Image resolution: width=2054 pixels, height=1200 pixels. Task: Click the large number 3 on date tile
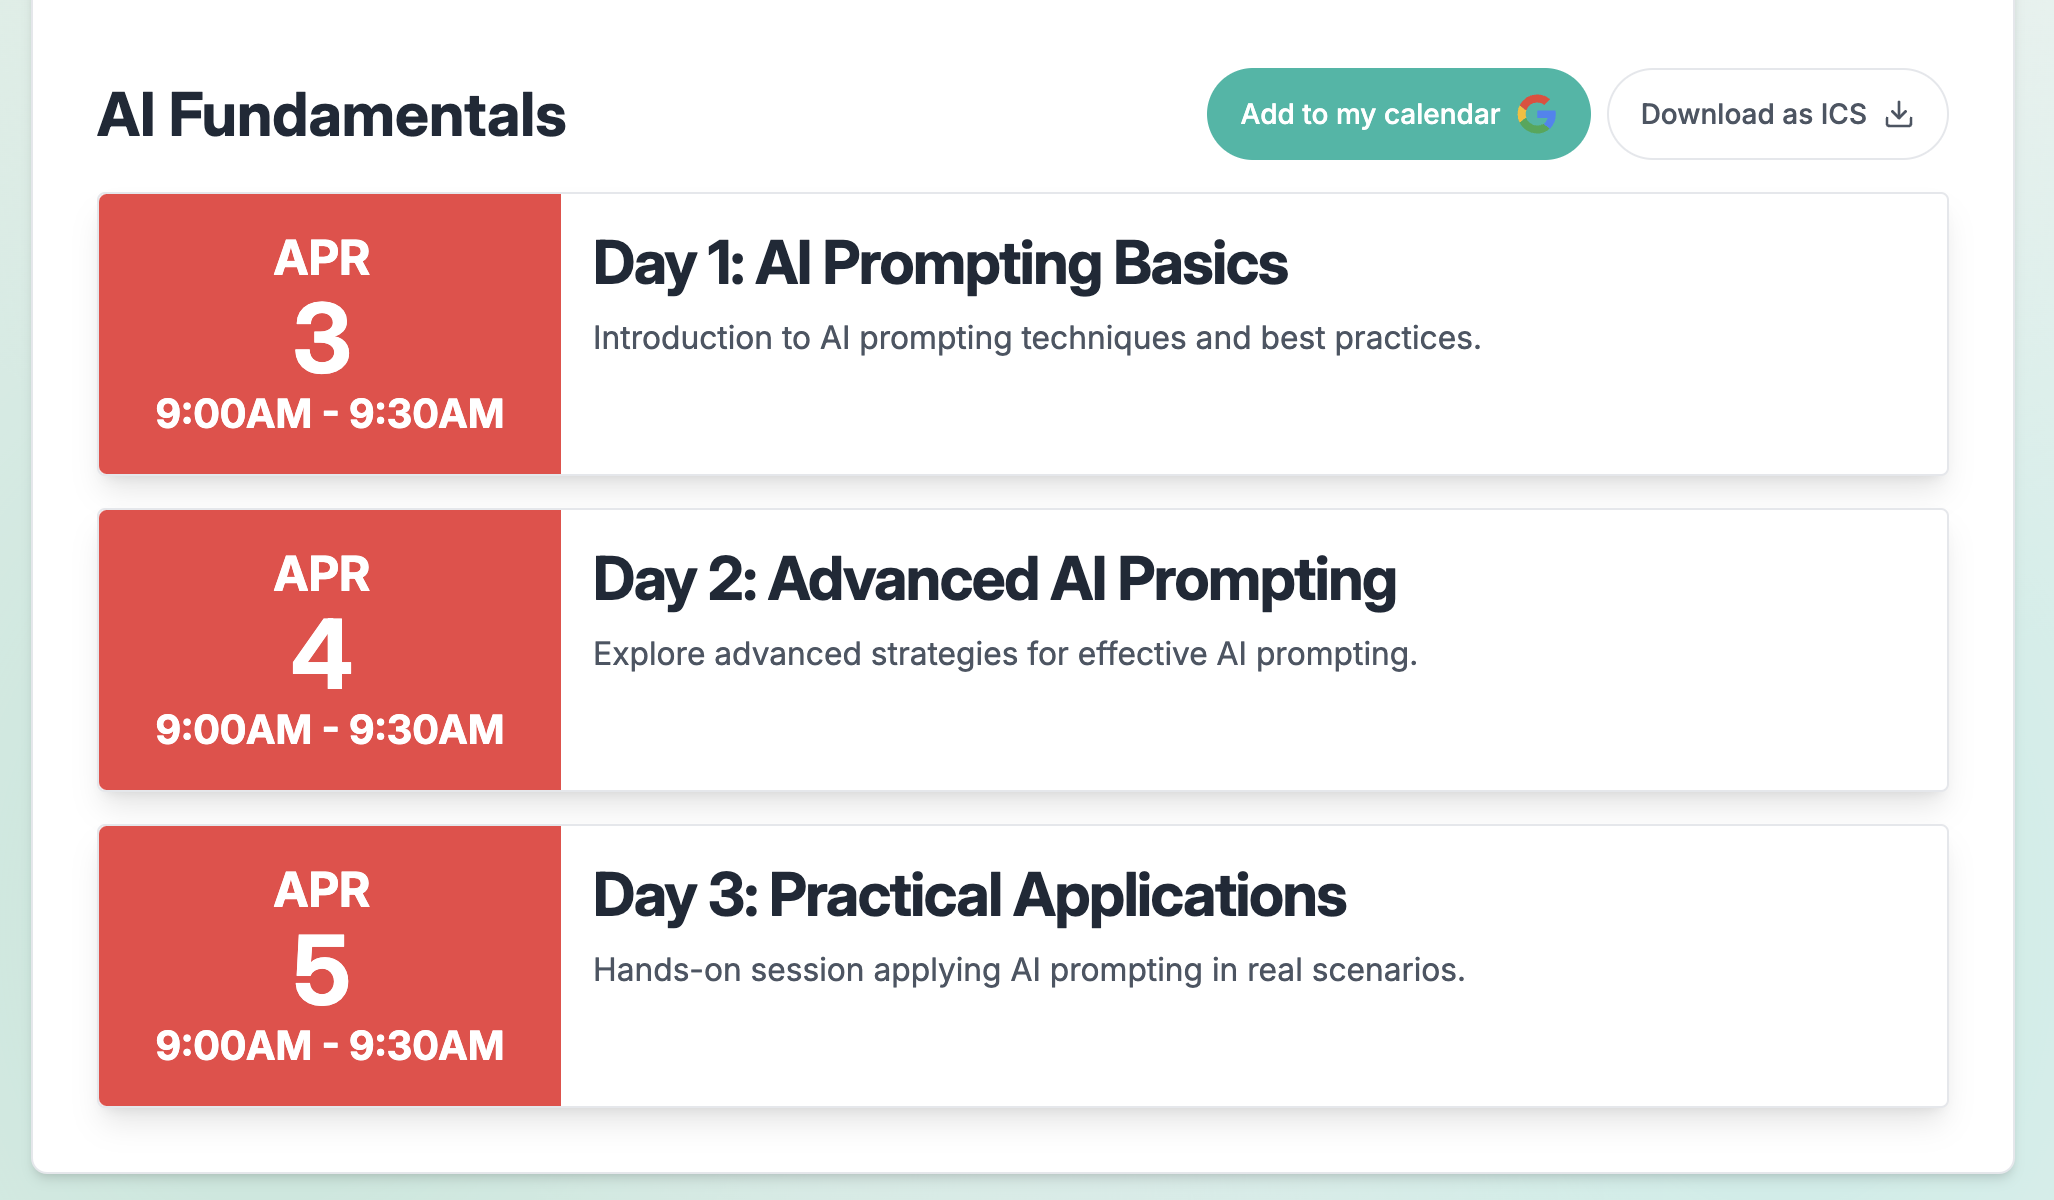322,340
